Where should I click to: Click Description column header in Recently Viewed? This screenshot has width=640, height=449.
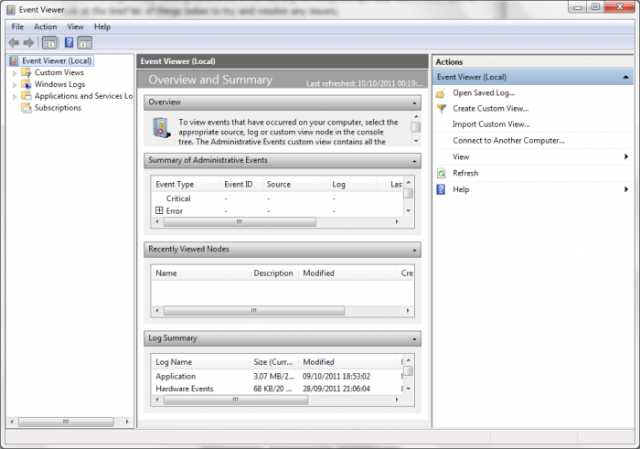point(273,273)
